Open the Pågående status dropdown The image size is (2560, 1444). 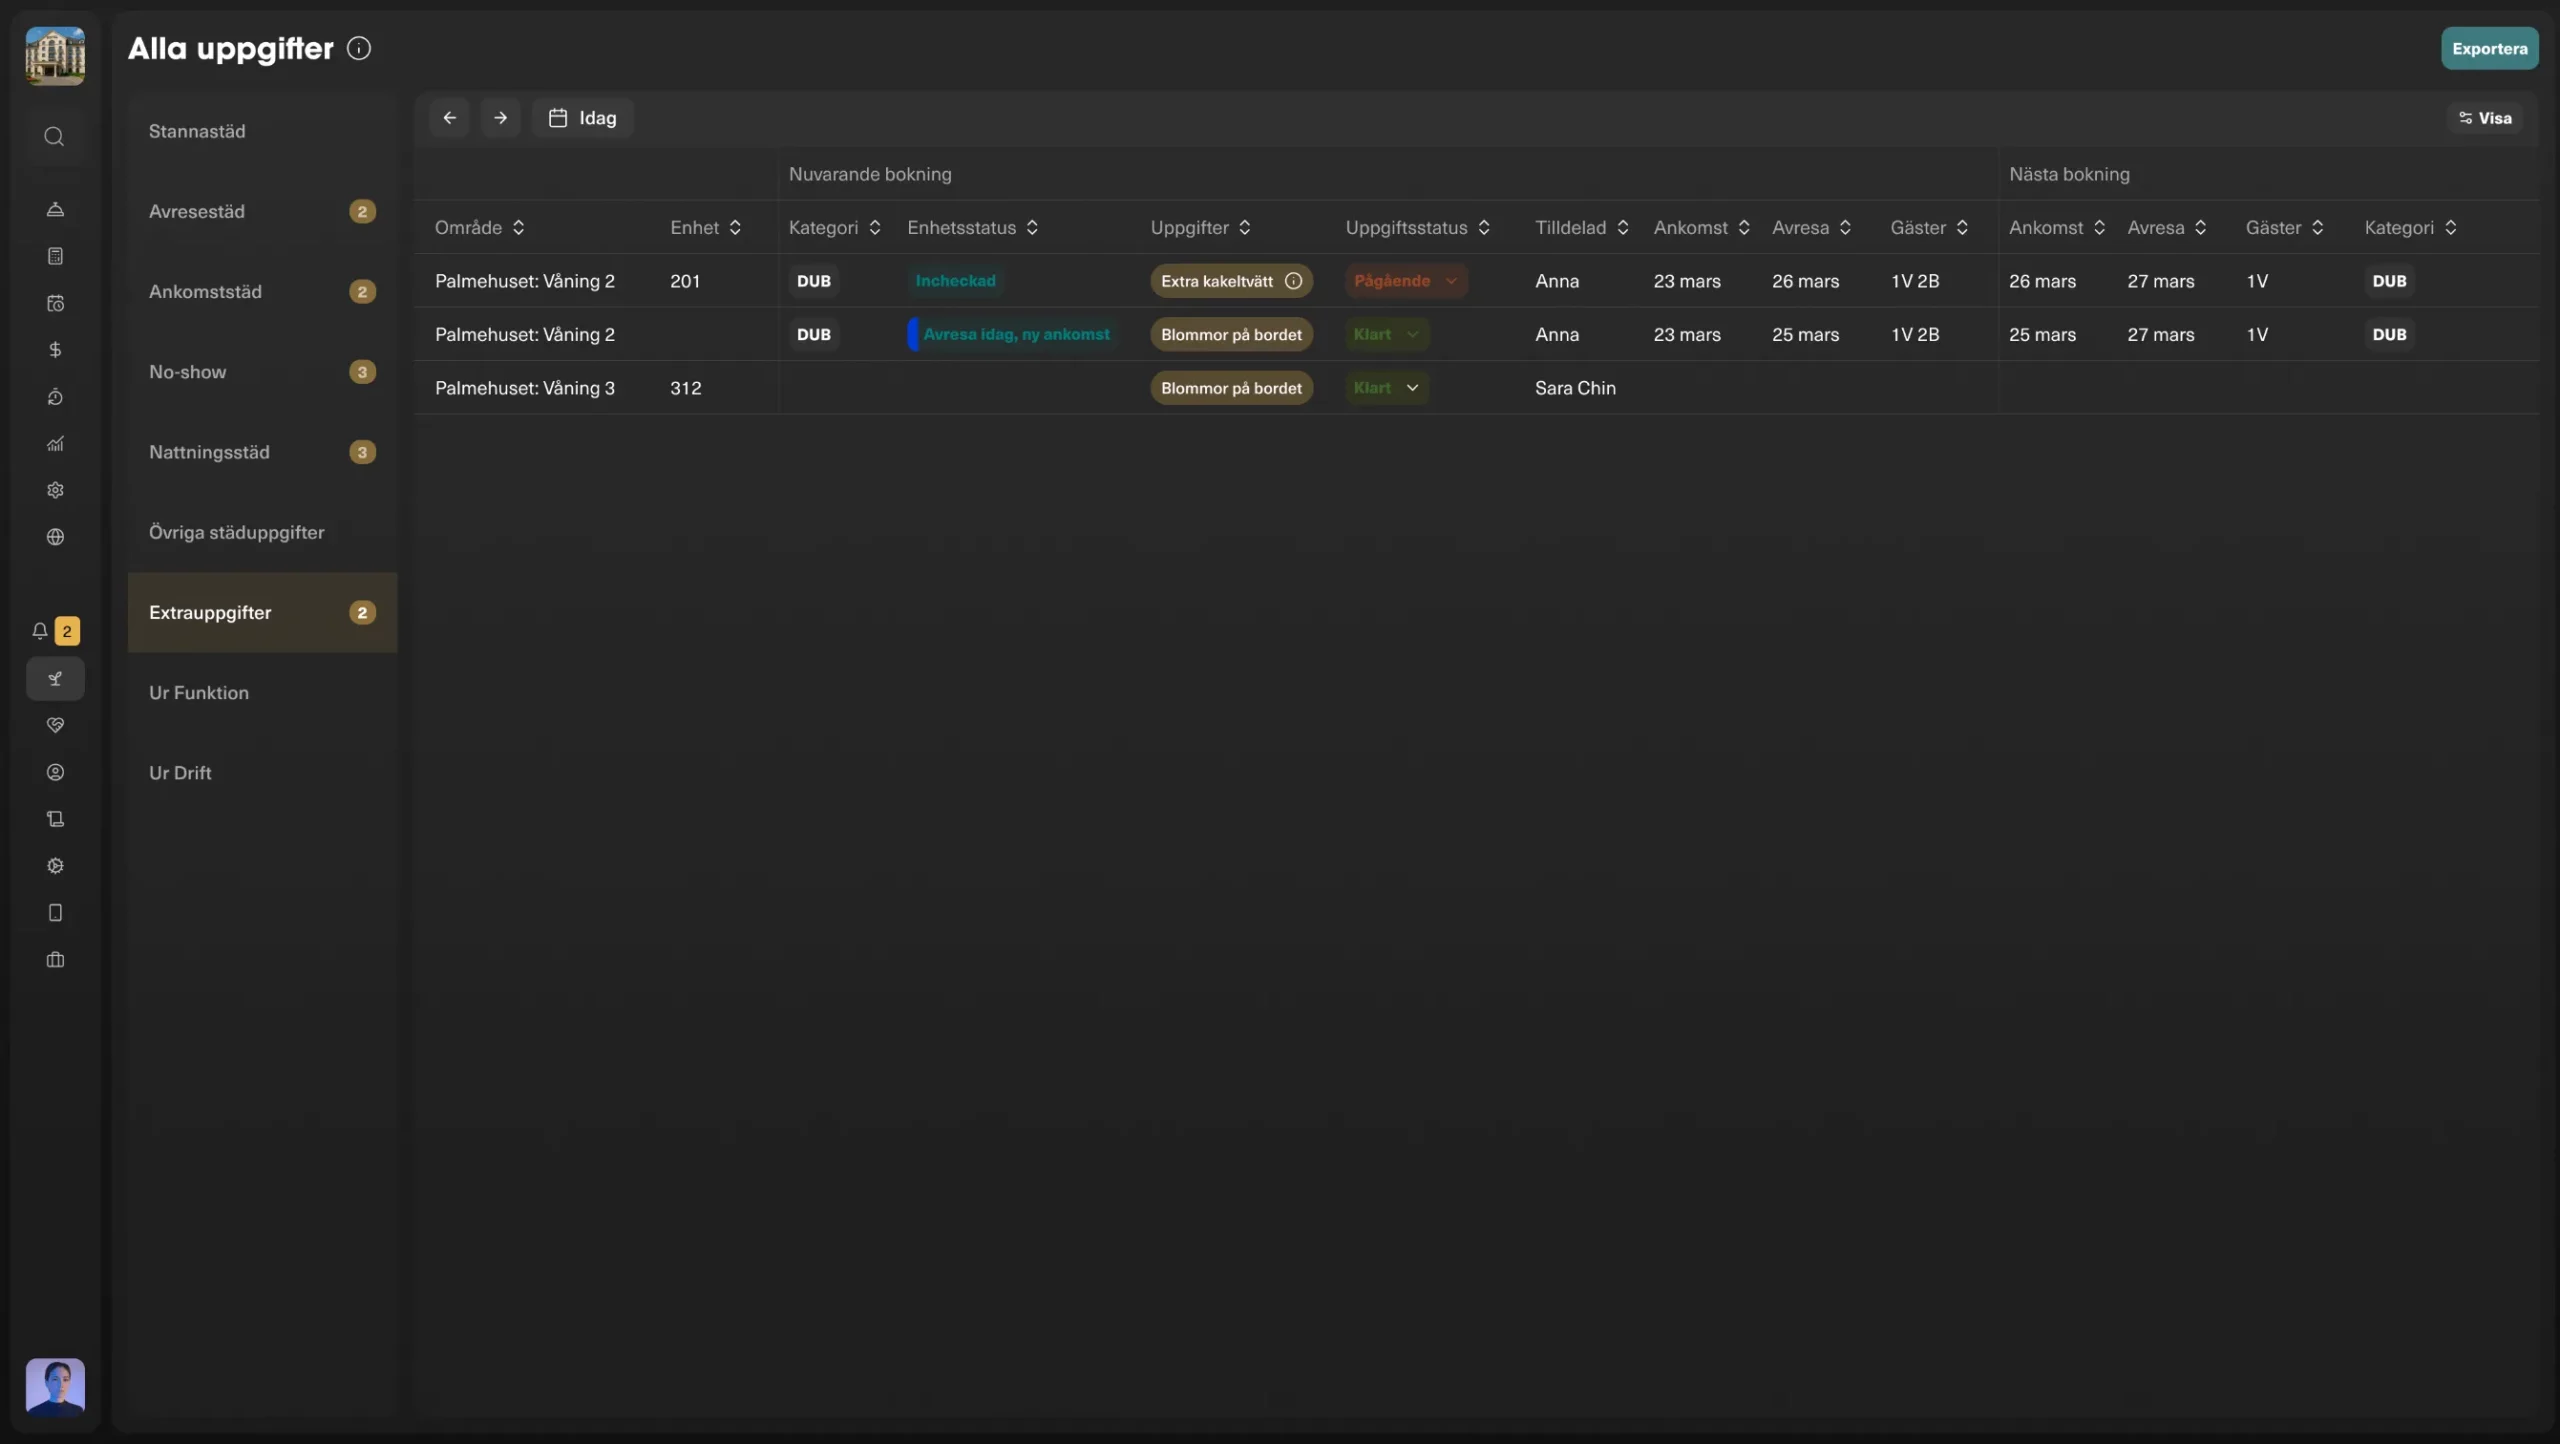click(1405, 281)
